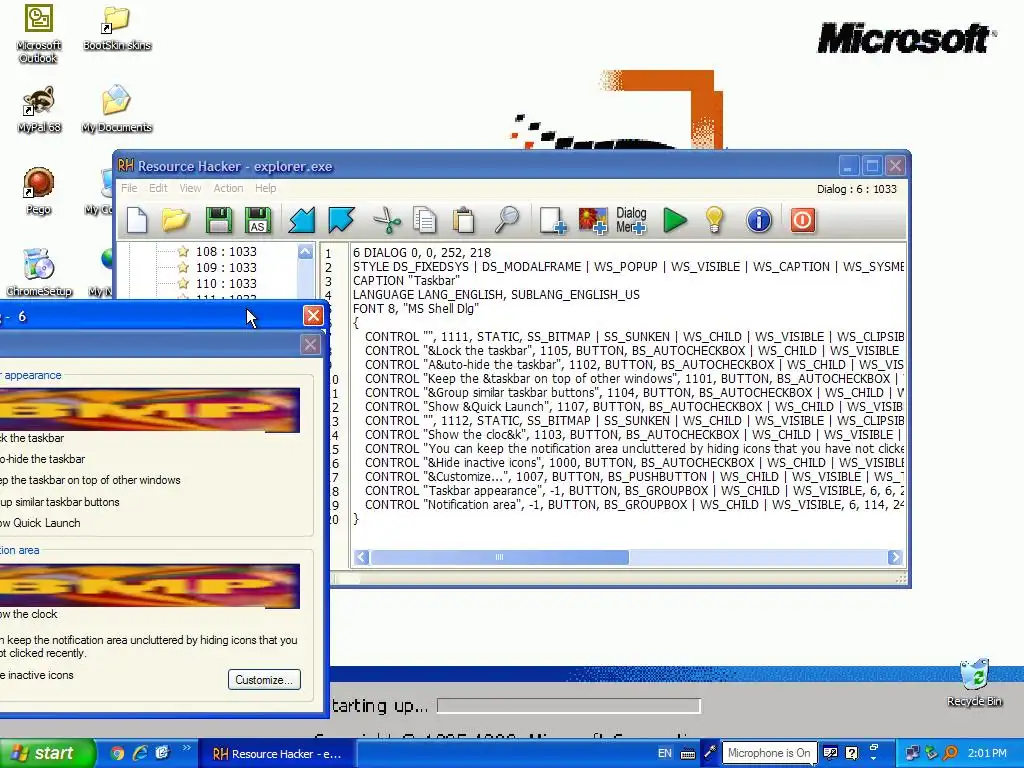Click the yellow light bulb icon
The image size is (1024, 768).
coord(714,220)
